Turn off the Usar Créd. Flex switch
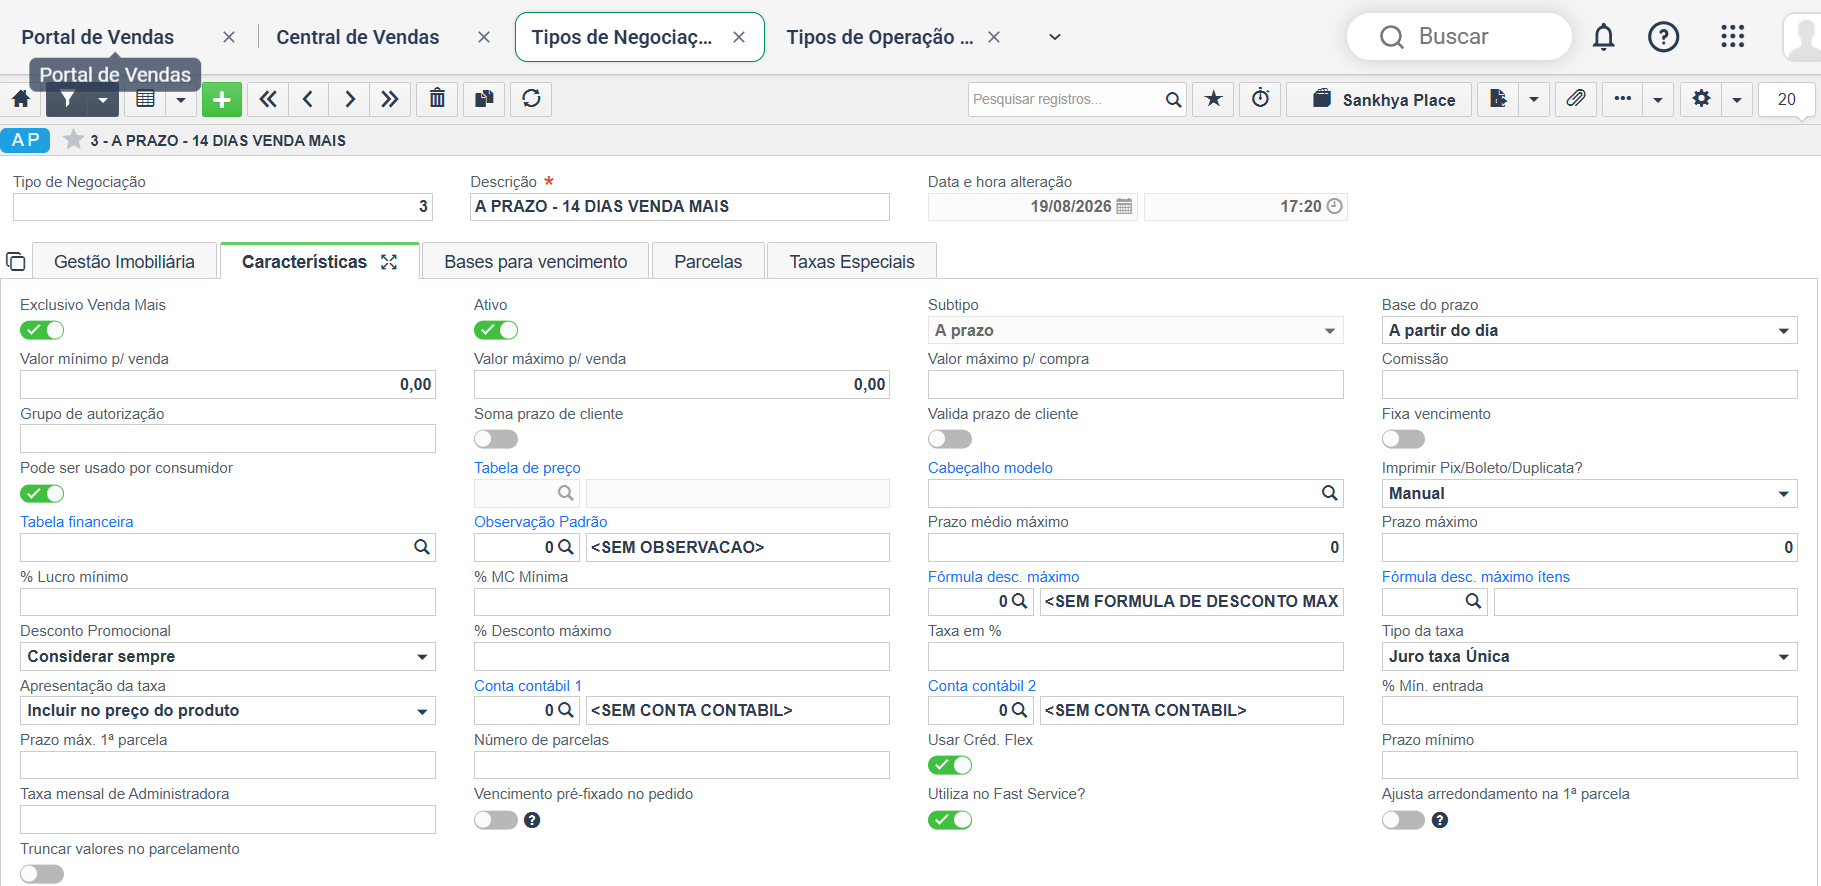The width and height of the screenshot is (1821, 886). coord(950,765)
